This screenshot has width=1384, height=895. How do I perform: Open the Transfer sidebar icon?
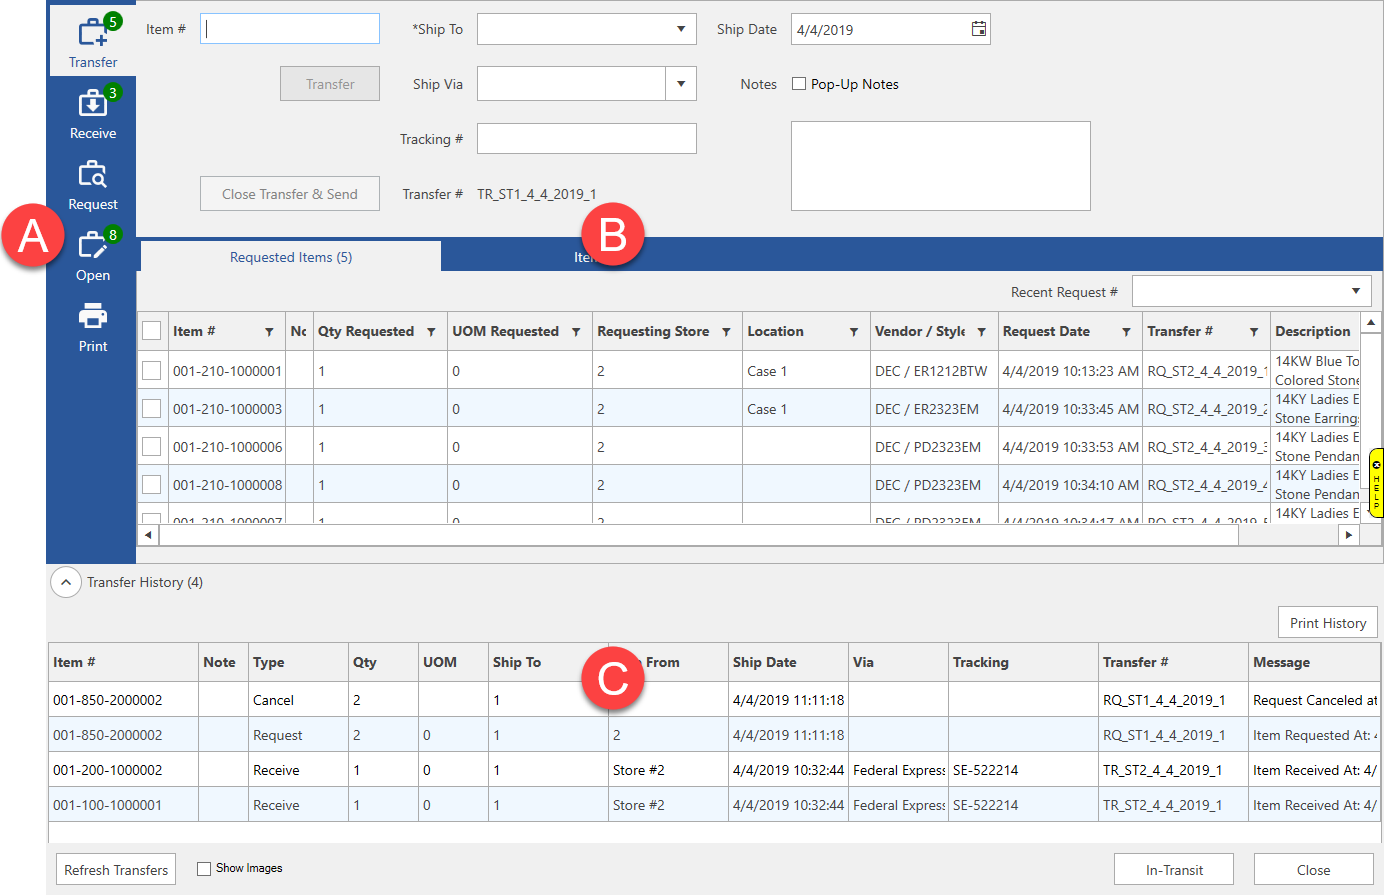click(x=93, y=42)
